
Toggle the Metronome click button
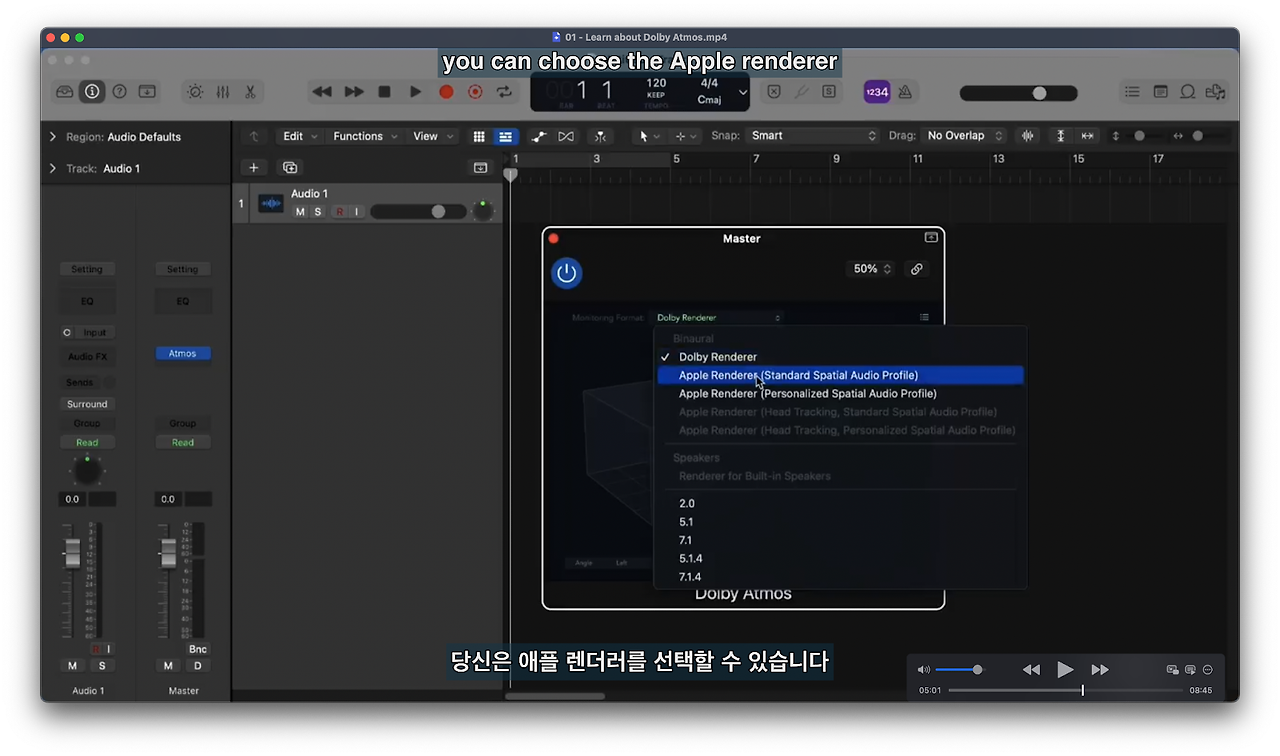(905, 91)
